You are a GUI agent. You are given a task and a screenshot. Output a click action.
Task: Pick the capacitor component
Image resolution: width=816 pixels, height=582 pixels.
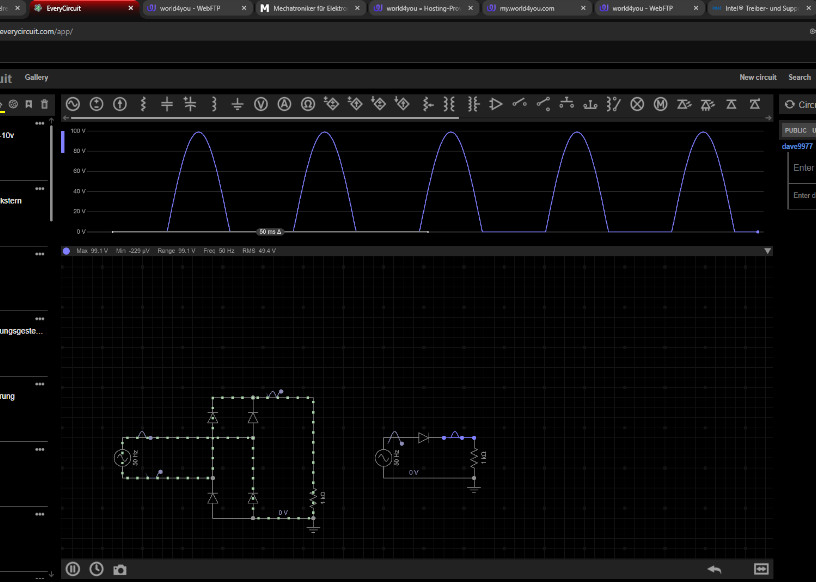point(167,104)
